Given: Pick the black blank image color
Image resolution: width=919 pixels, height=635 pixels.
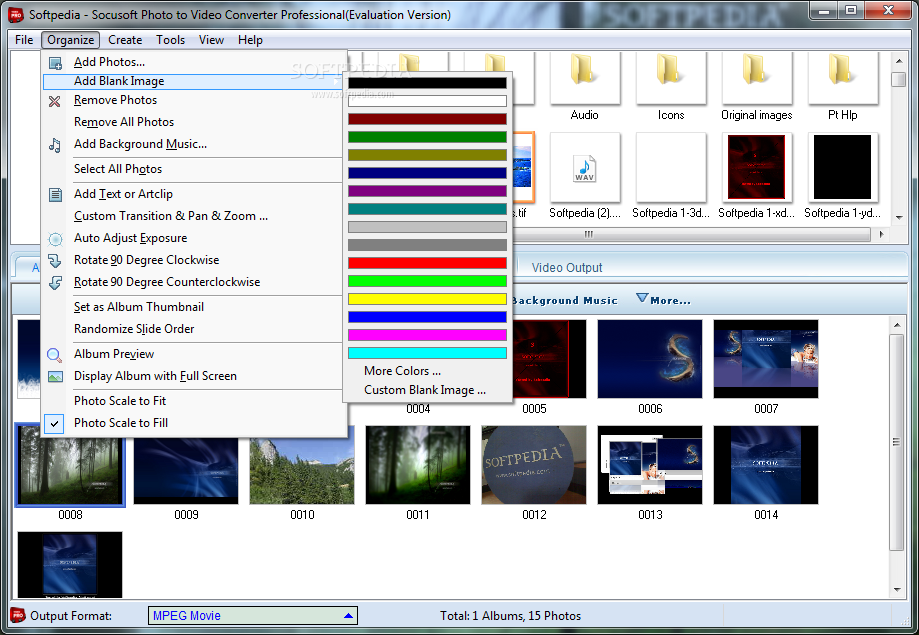Looking at the screenshot, I should 427,83.
